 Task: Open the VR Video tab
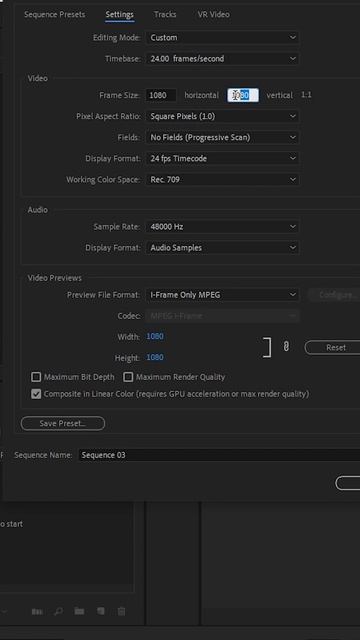tap(214, 15)
